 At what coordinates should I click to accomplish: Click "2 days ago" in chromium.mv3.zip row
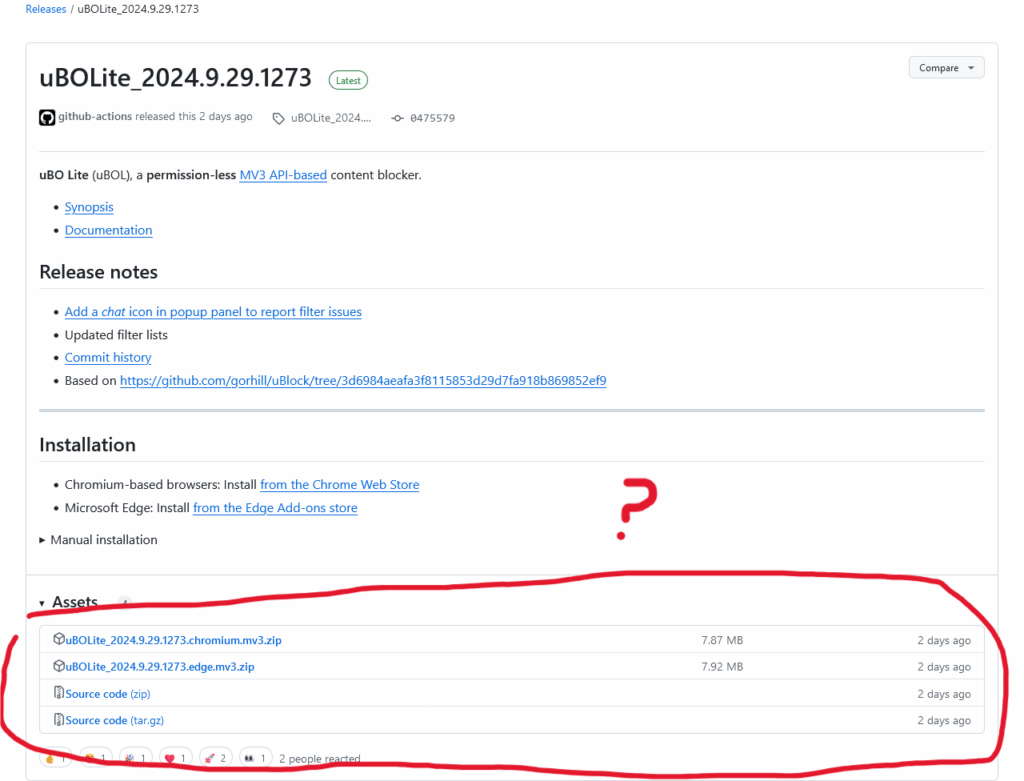944,640
